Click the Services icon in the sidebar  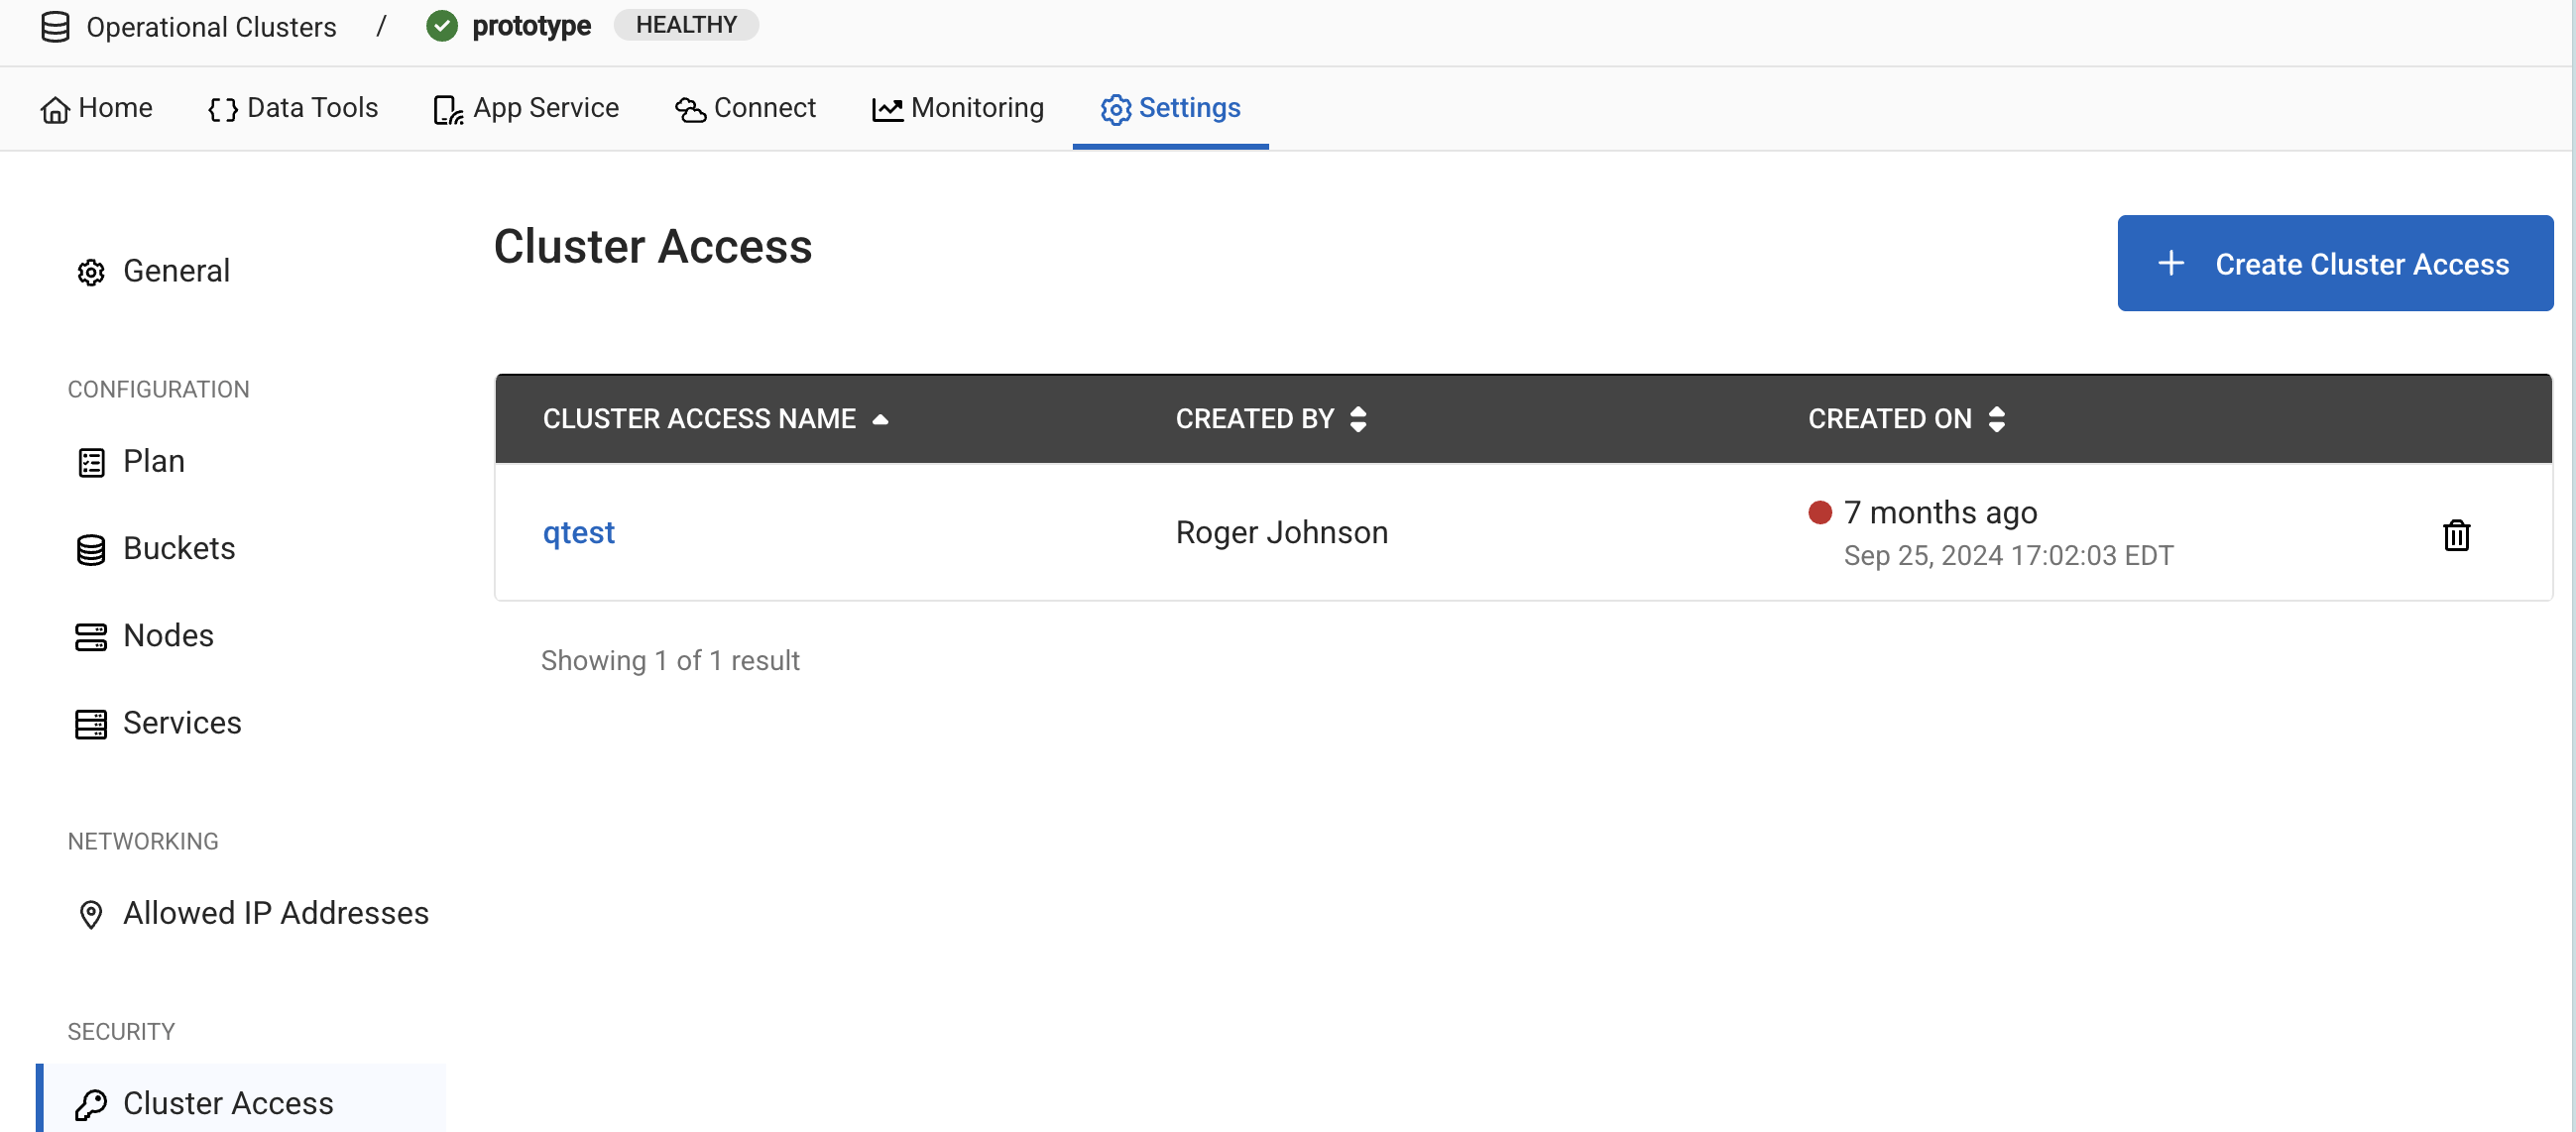(x=91, y=724)
